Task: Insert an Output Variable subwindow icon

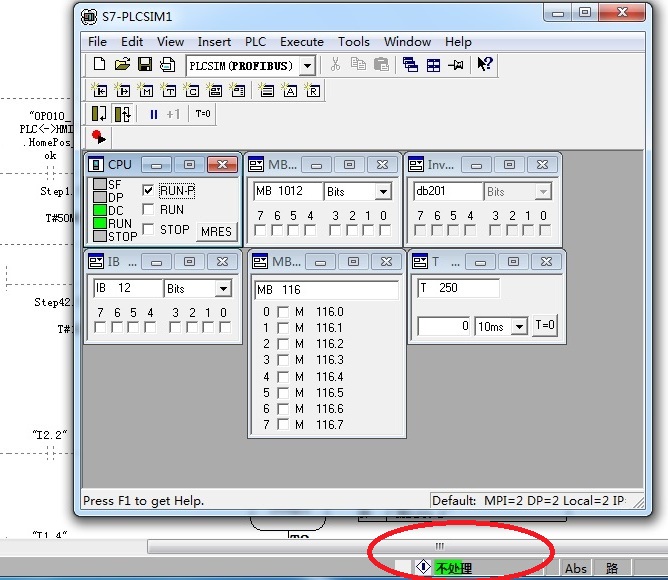Action: click(x=122, y=90)
